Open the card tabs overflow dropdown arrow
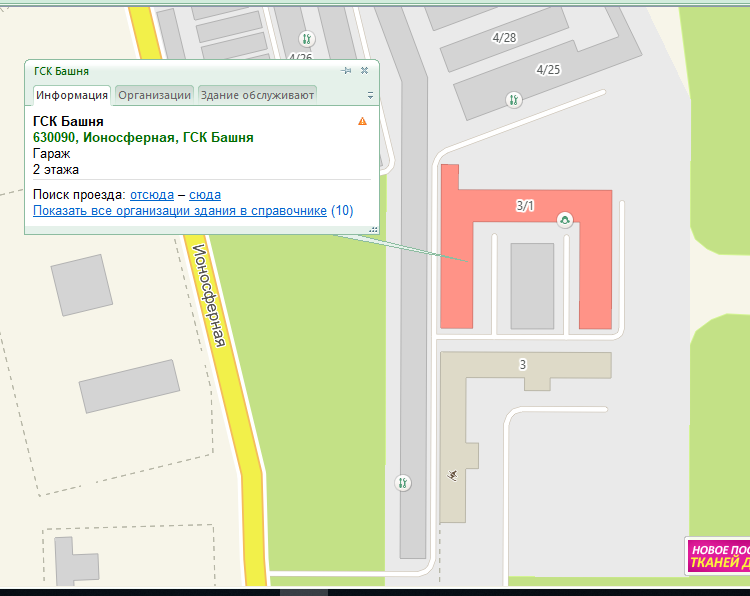This screenshot has width=750, height=596. tap(370, 96)
